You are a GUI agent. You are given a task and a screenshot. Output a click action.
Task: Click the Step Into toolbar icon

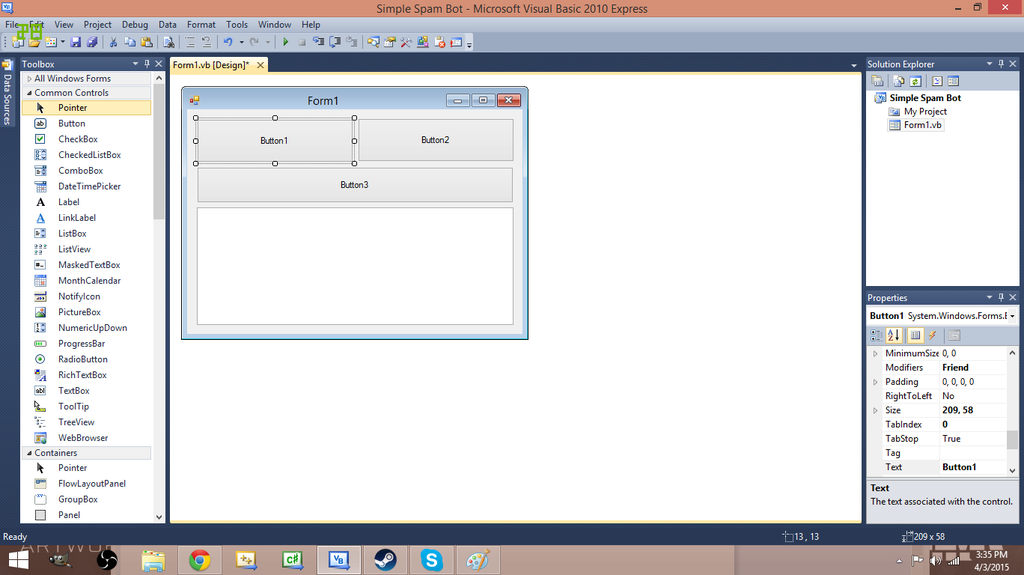pyautogui.click(x=318, y=42)
